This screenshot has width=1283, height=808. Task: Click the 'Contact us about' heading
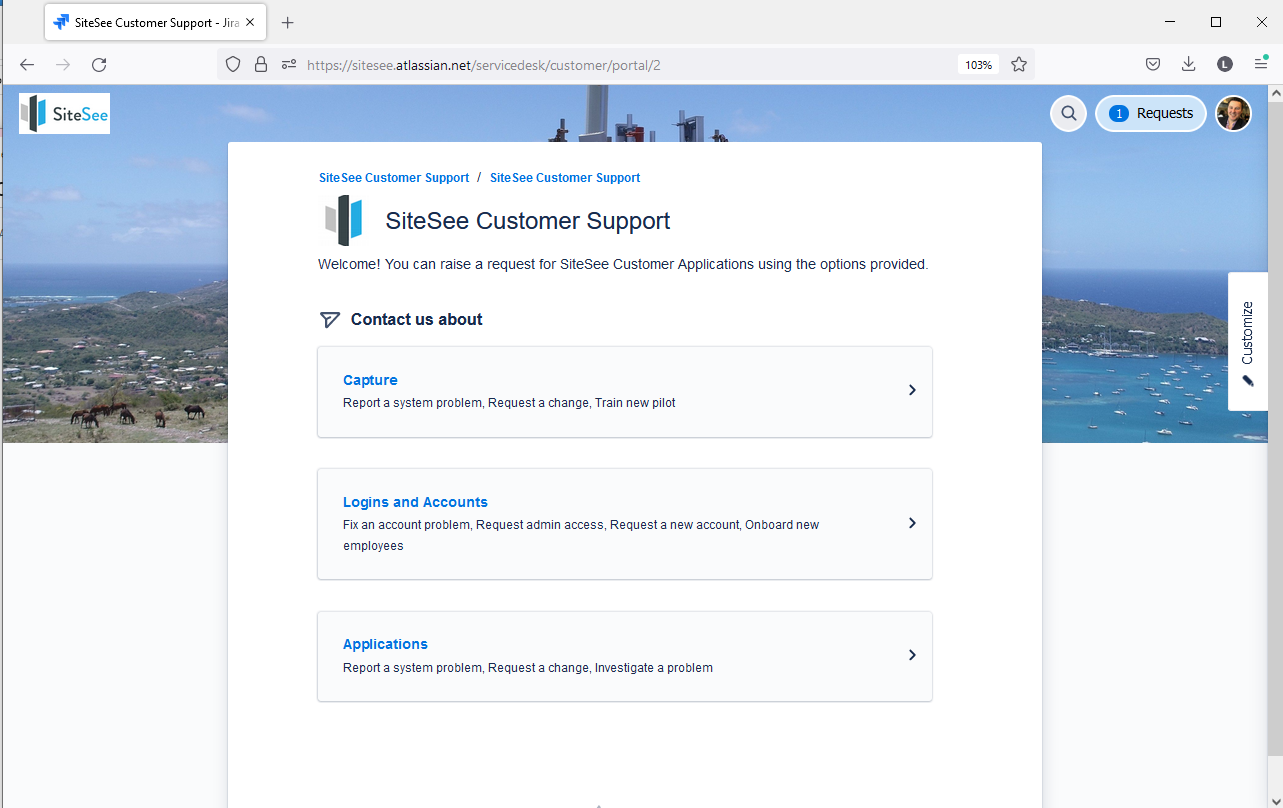(x=416, y=320)
